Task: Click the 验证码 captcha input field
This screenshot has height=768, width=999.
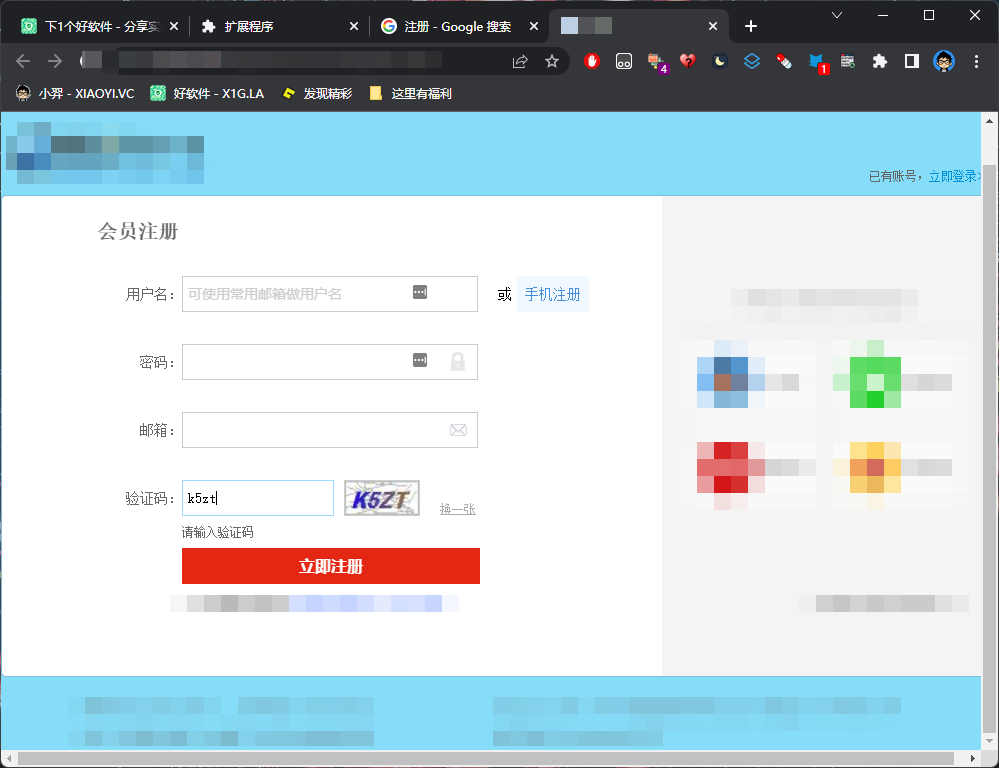Action: pyautogui.click(x=258, y=498)
